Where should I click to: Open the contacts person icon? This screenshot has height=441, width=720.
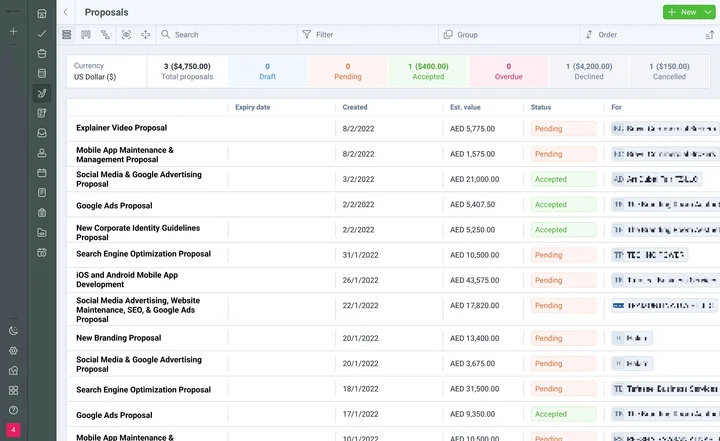41,153
